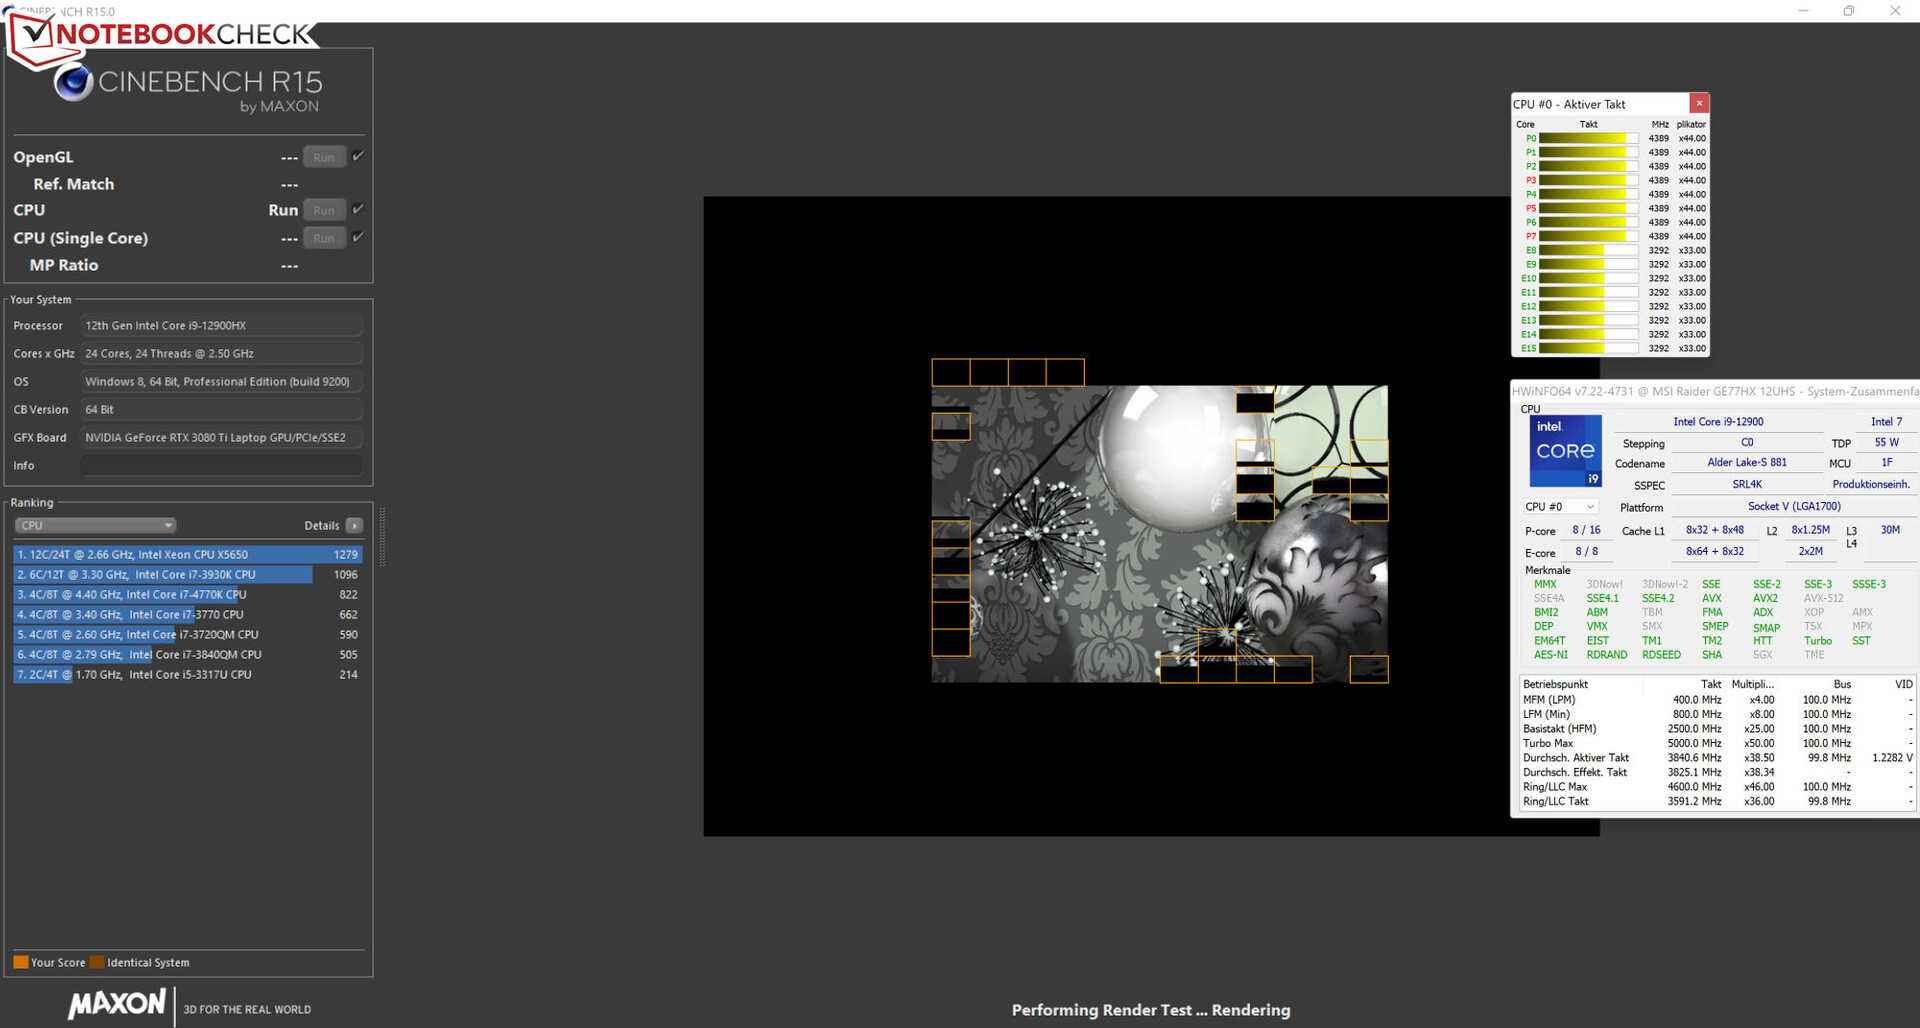
Task: Click the Your Score orange legend swatch
Action: [x=20, y=963]
